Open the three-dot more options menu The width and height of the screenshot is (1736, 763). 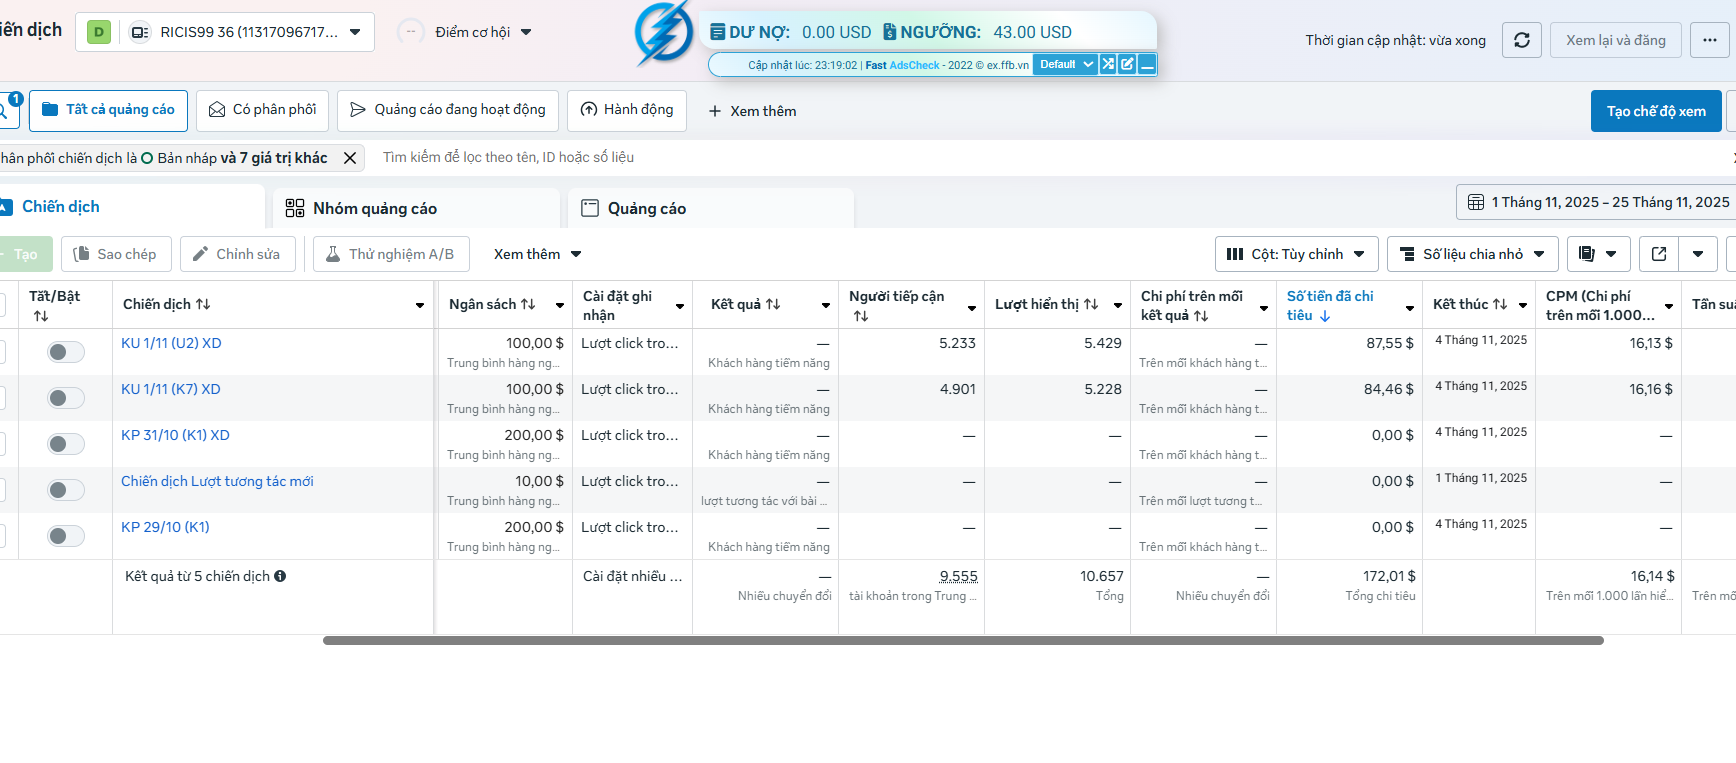pos(1710,40)
